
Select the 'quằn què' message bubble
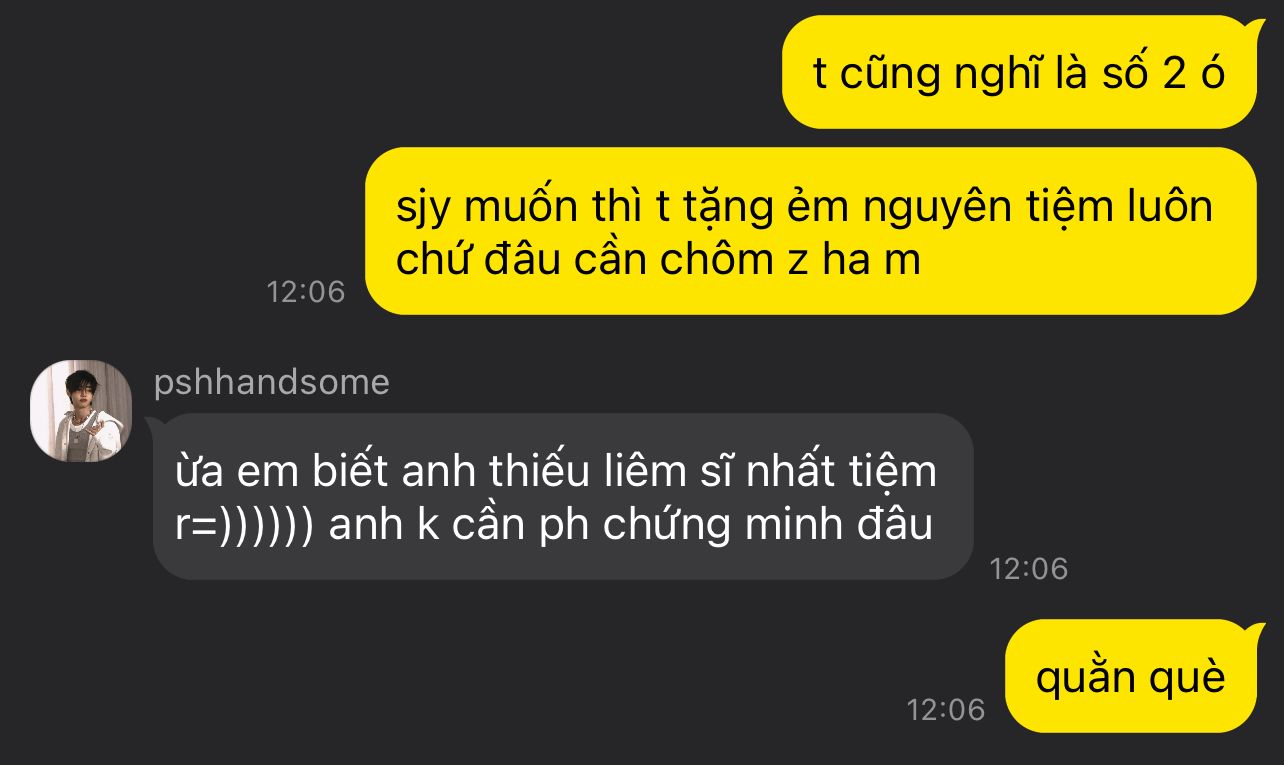1131,676
